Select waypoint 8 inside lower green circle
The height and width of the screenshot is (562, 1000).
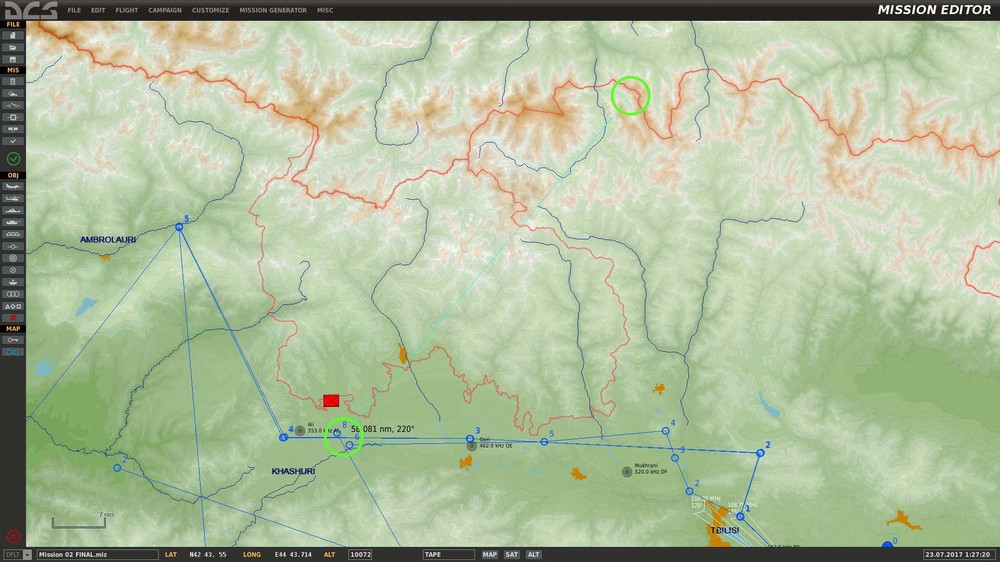coord(337,433)
